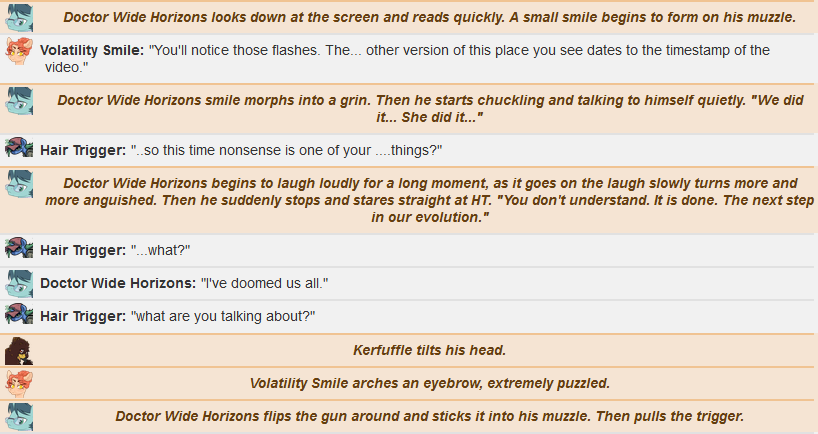818x434 pixels.
Task: Click Kerfuffle's dark avatar
Action: pos(19,351)
